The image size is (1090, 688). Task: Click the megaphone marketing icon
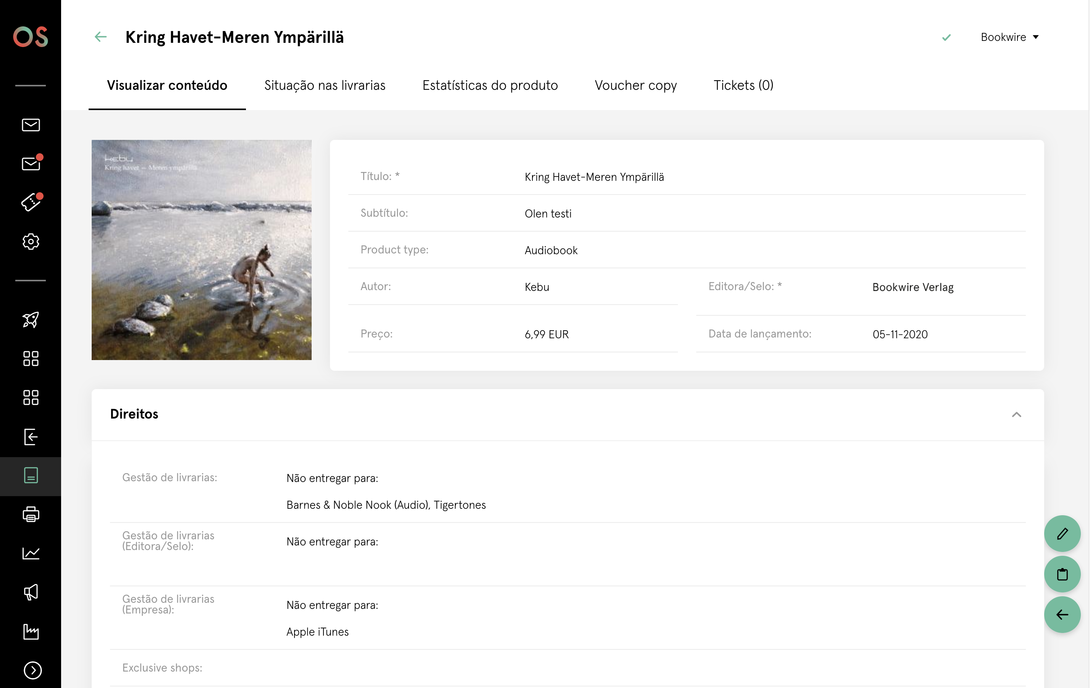click(x=31, y=592)
